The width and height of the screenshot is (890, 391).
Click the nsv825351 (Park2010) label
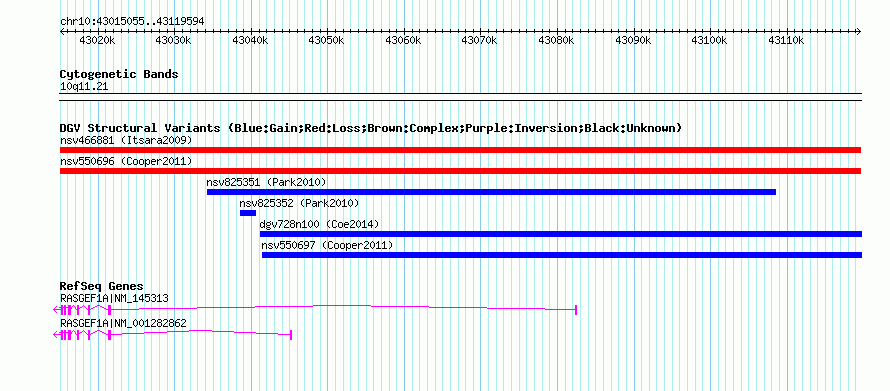(x=266, y=182)
